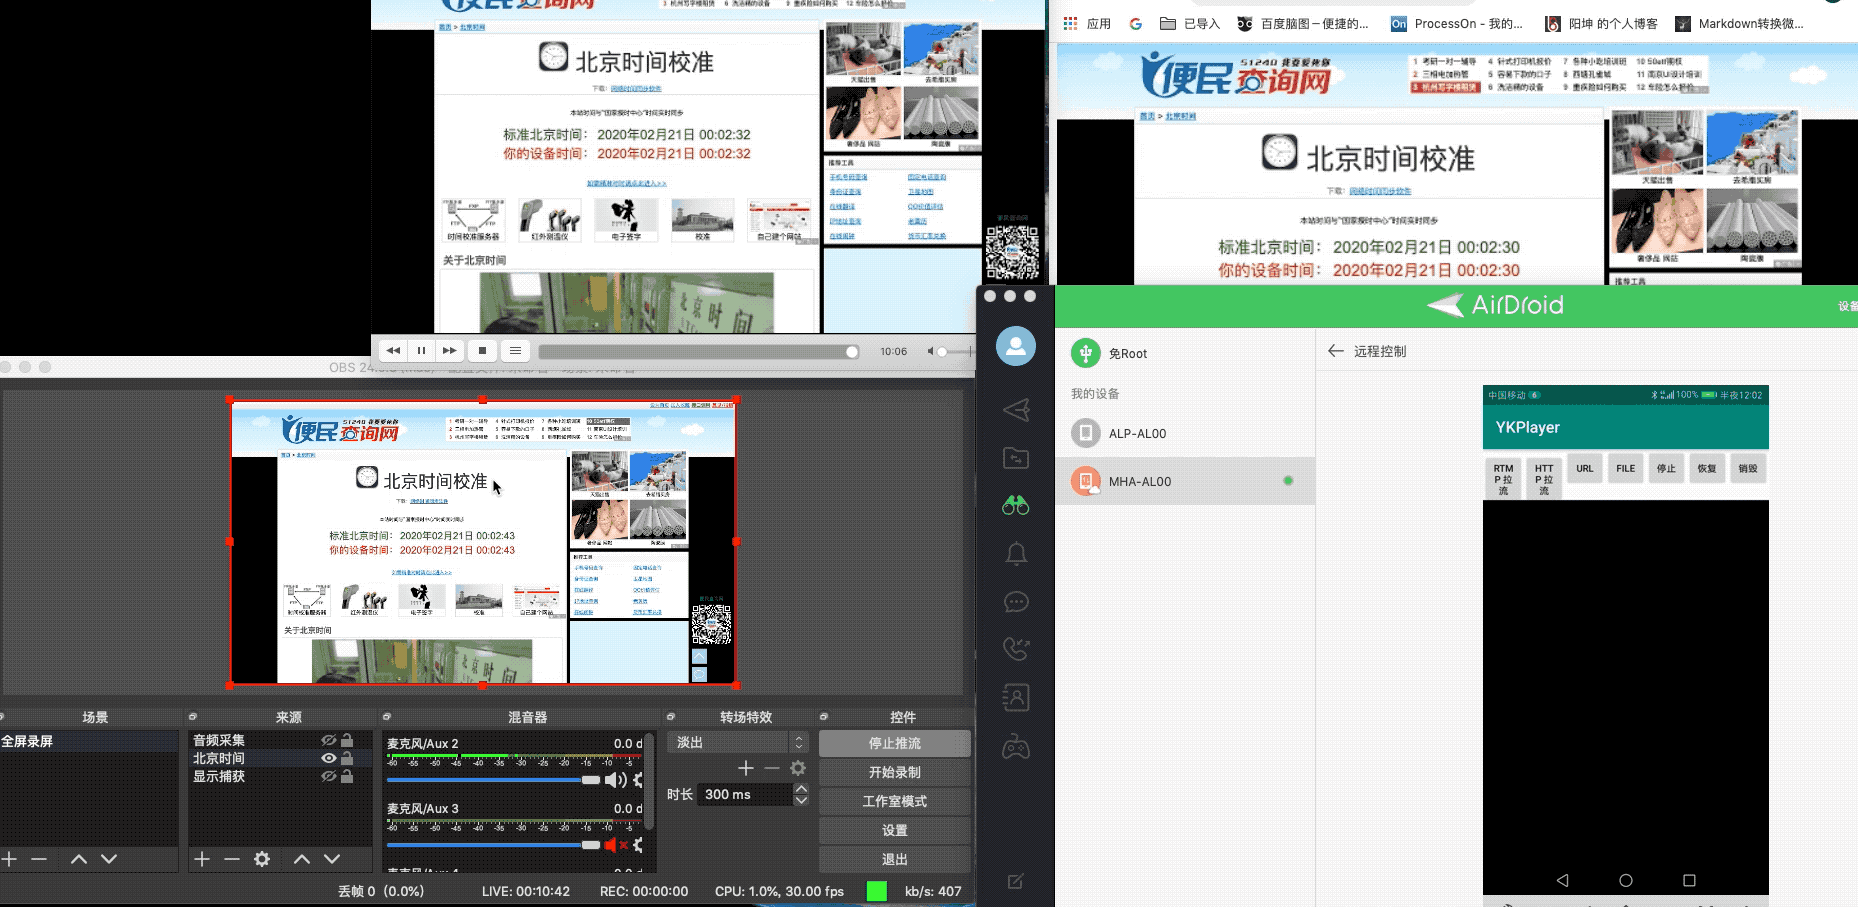Screen dimensions: 1858x907
Task: Open AirDroid files folder icon
Action: click(1016, 458)
